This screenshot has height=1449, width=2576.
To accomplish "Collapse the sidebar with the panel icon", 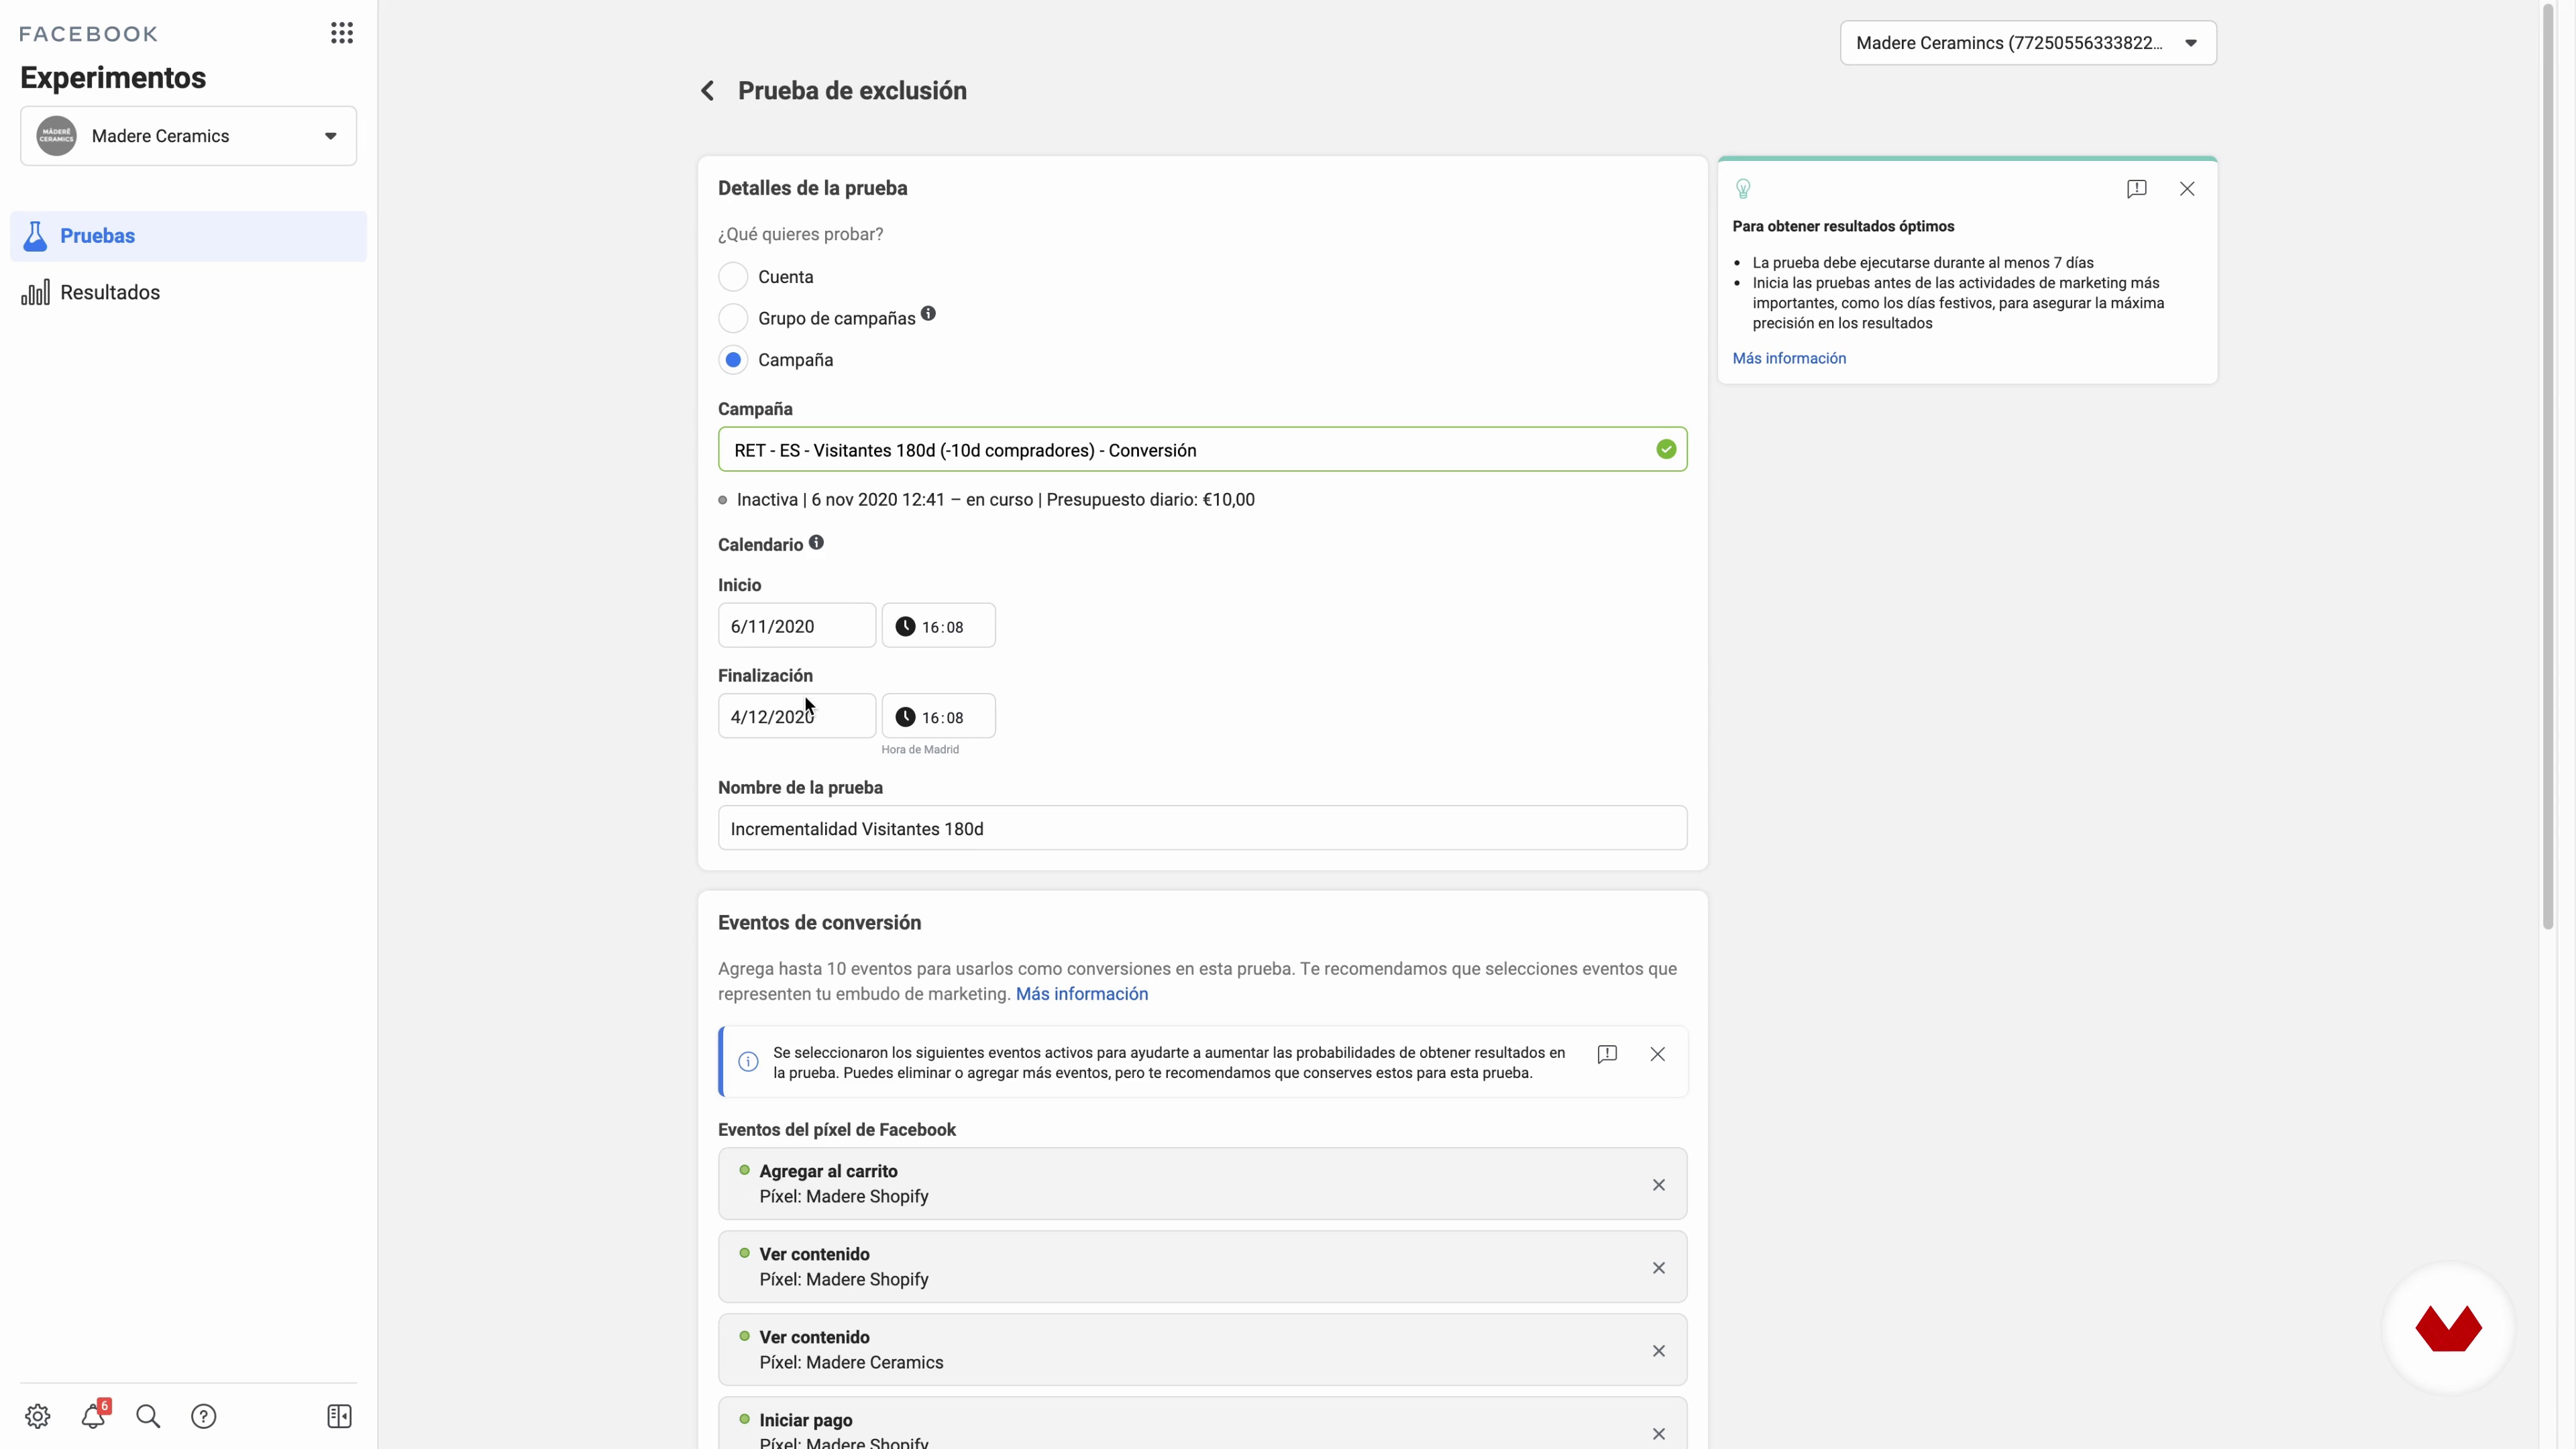I will point(340,1416).
